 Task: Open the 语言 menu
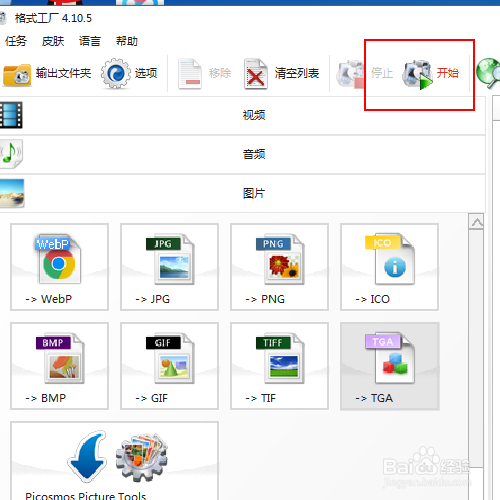pyautogui.click(x=90, y=41)
